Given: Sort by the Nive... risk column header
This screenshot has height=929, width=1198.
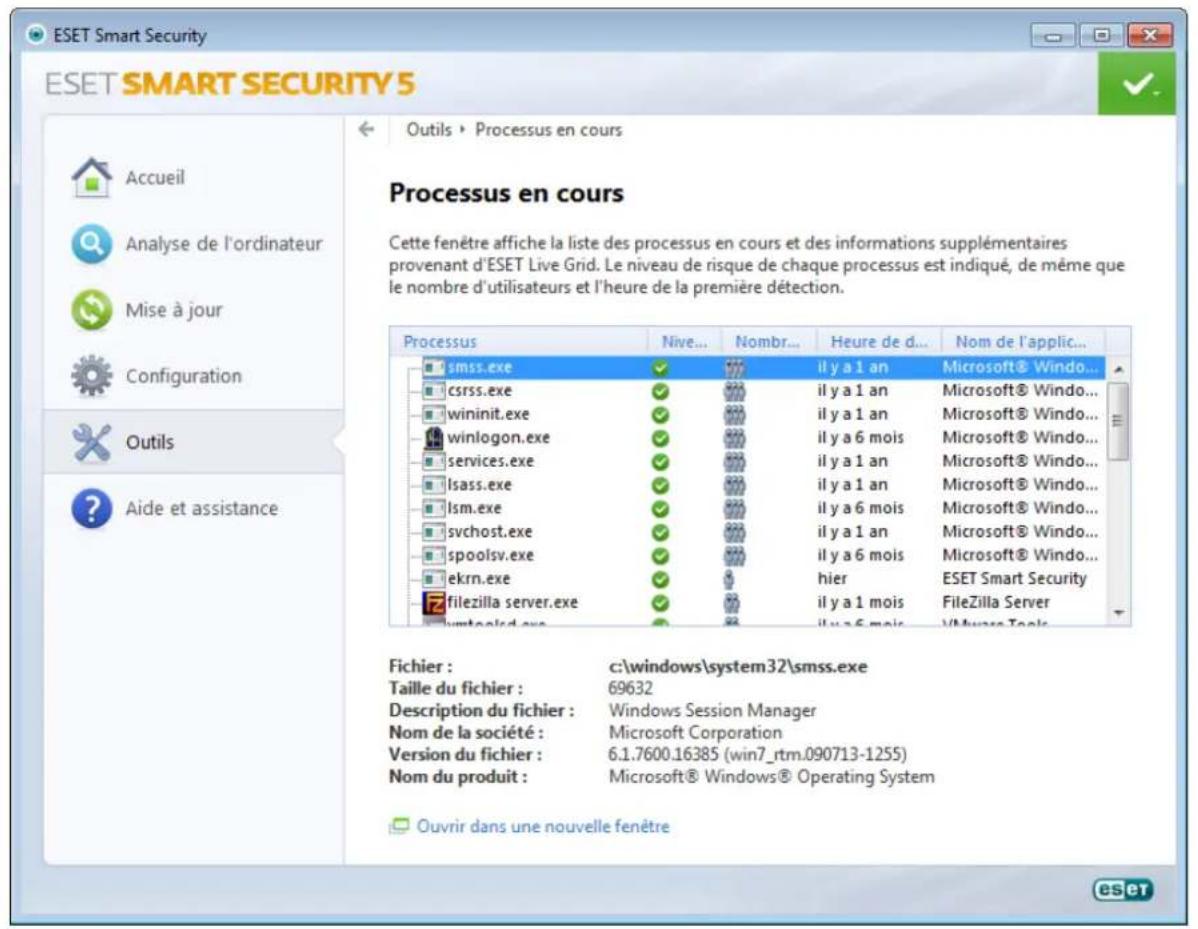Looking at the screenshot, I should coord(684,341).
